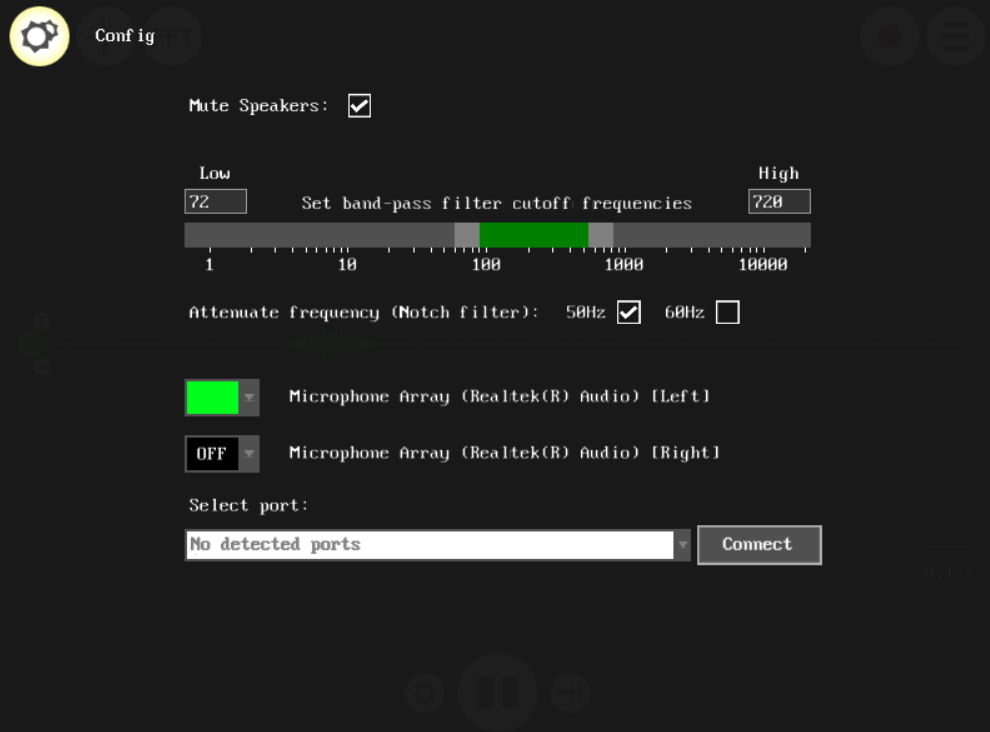
Task: Select the Low cutoff frequency field
Action: 215,201
